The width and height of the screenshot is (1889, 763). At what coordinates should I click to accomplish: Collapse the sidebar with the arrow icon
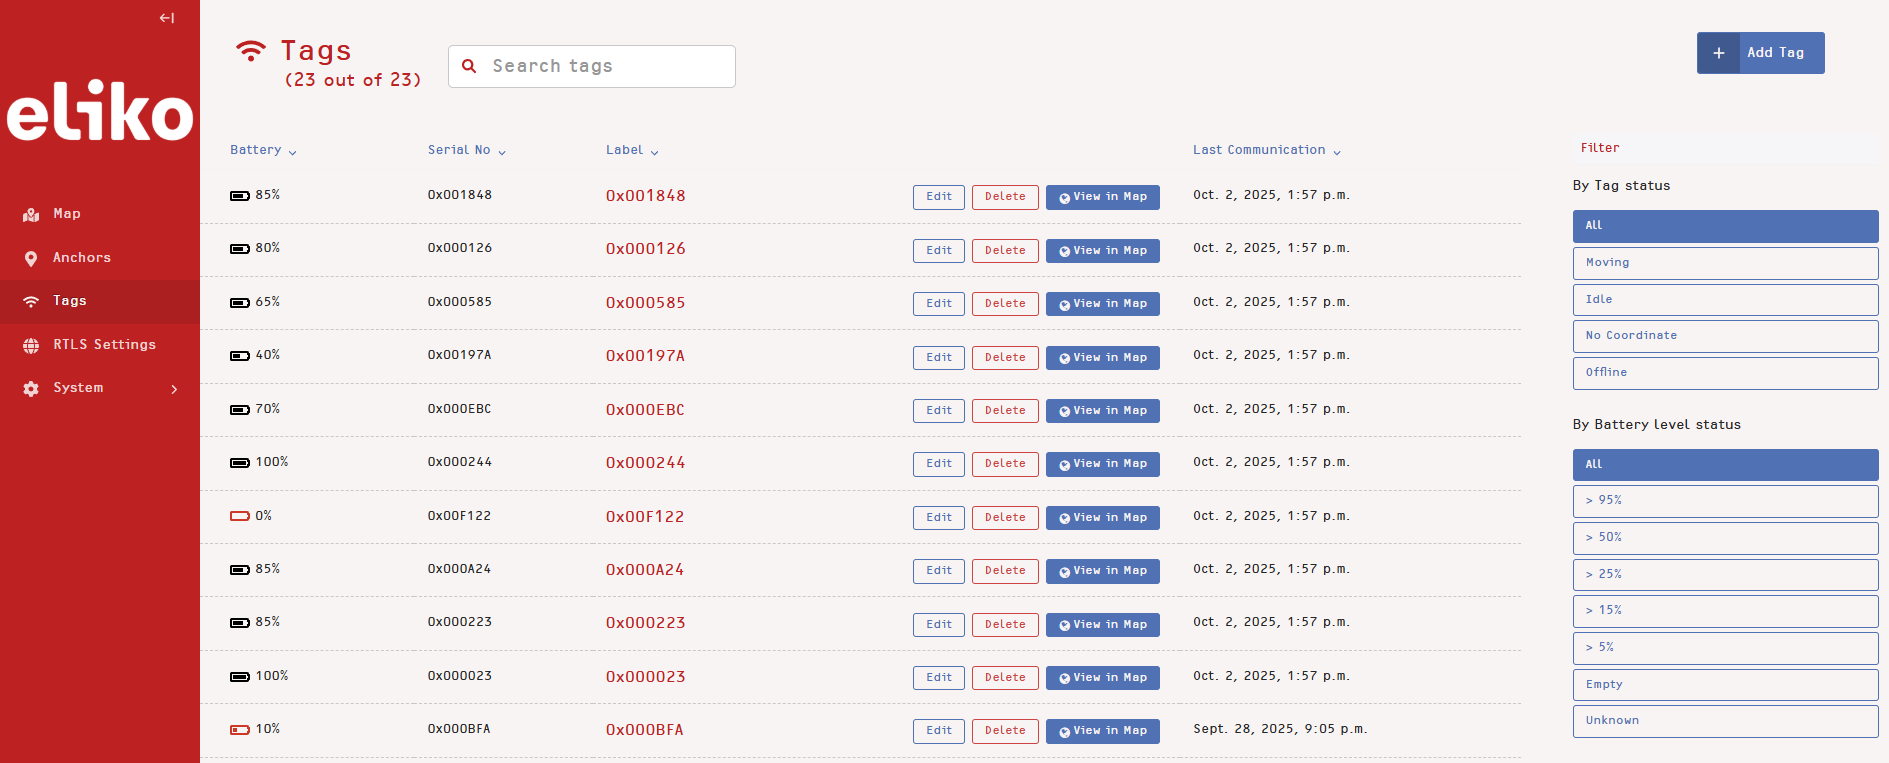pyautogui.click(x=167, y=18)
